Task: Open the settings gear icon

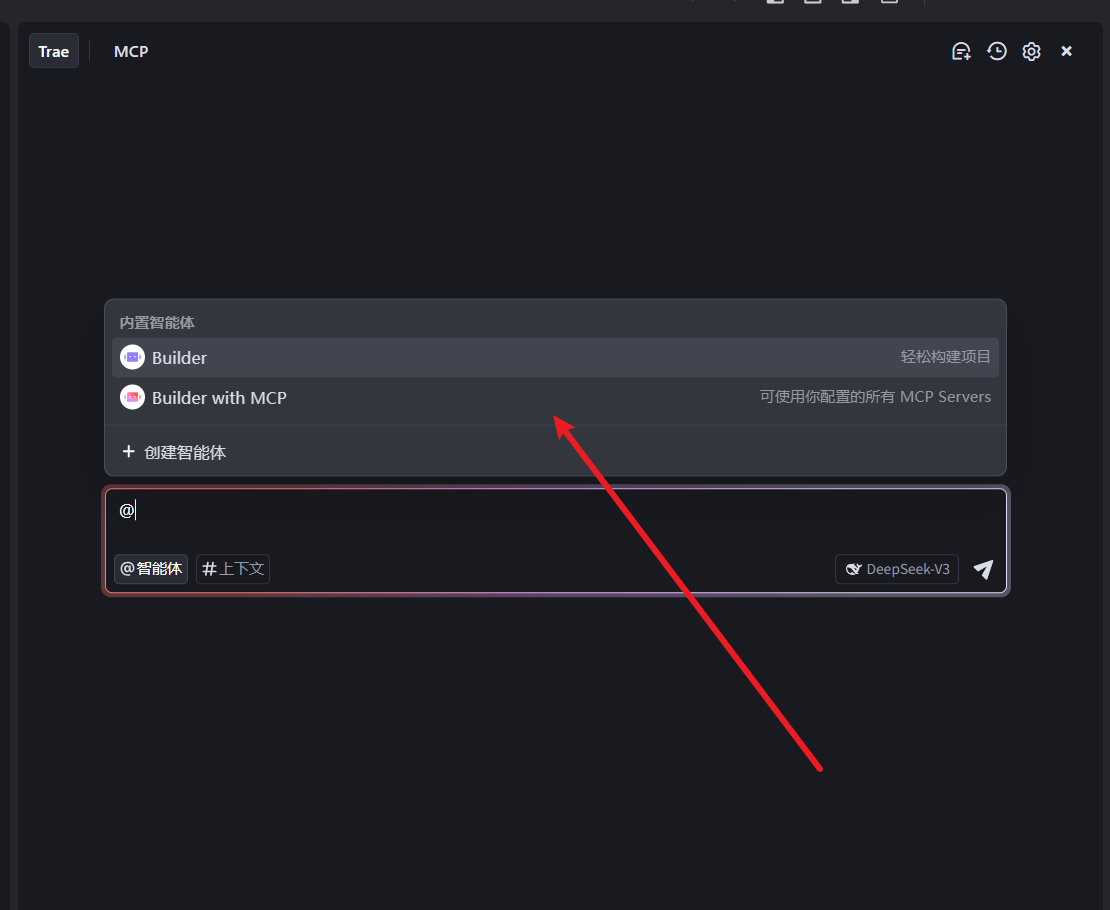Action: pyautogui.click(x=1031, y=51)
